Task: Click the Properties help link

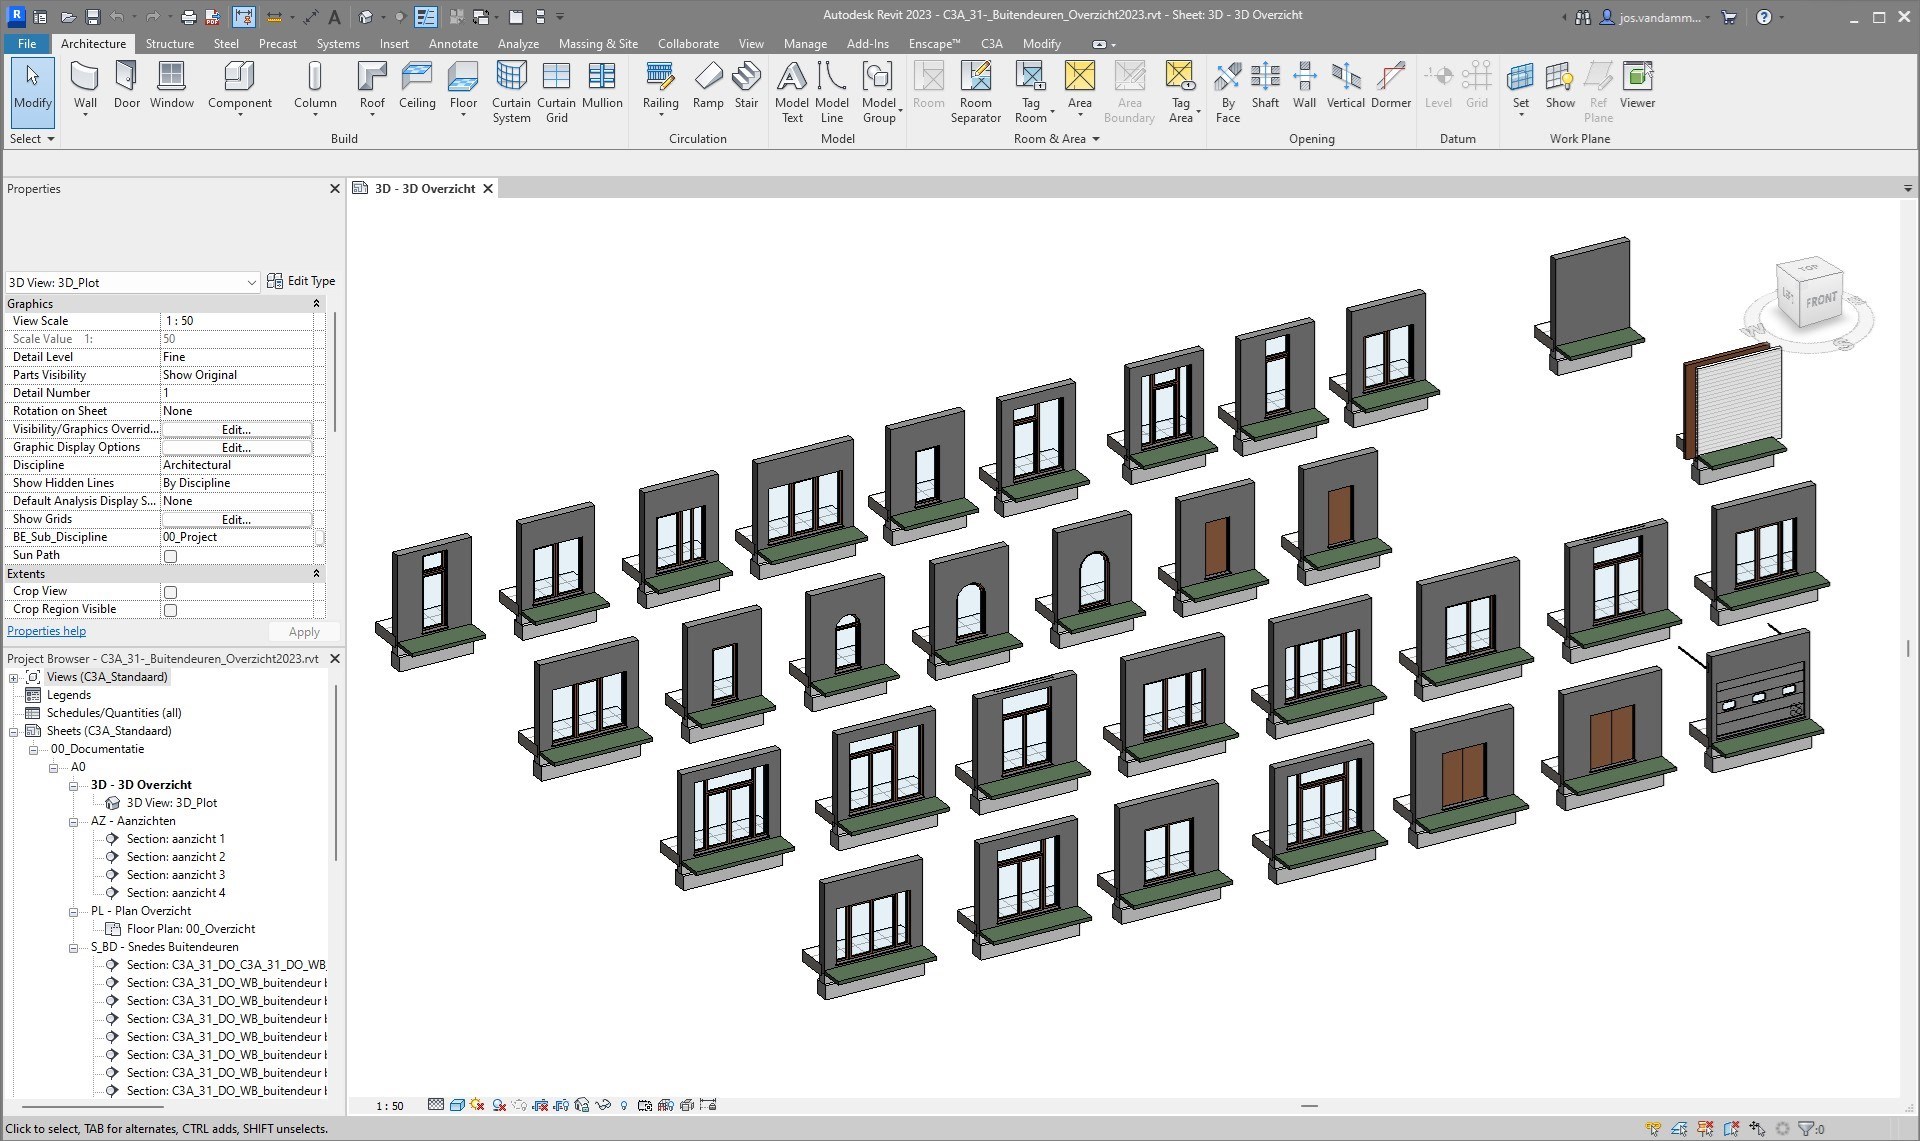Action: click(x=46, y=631)
